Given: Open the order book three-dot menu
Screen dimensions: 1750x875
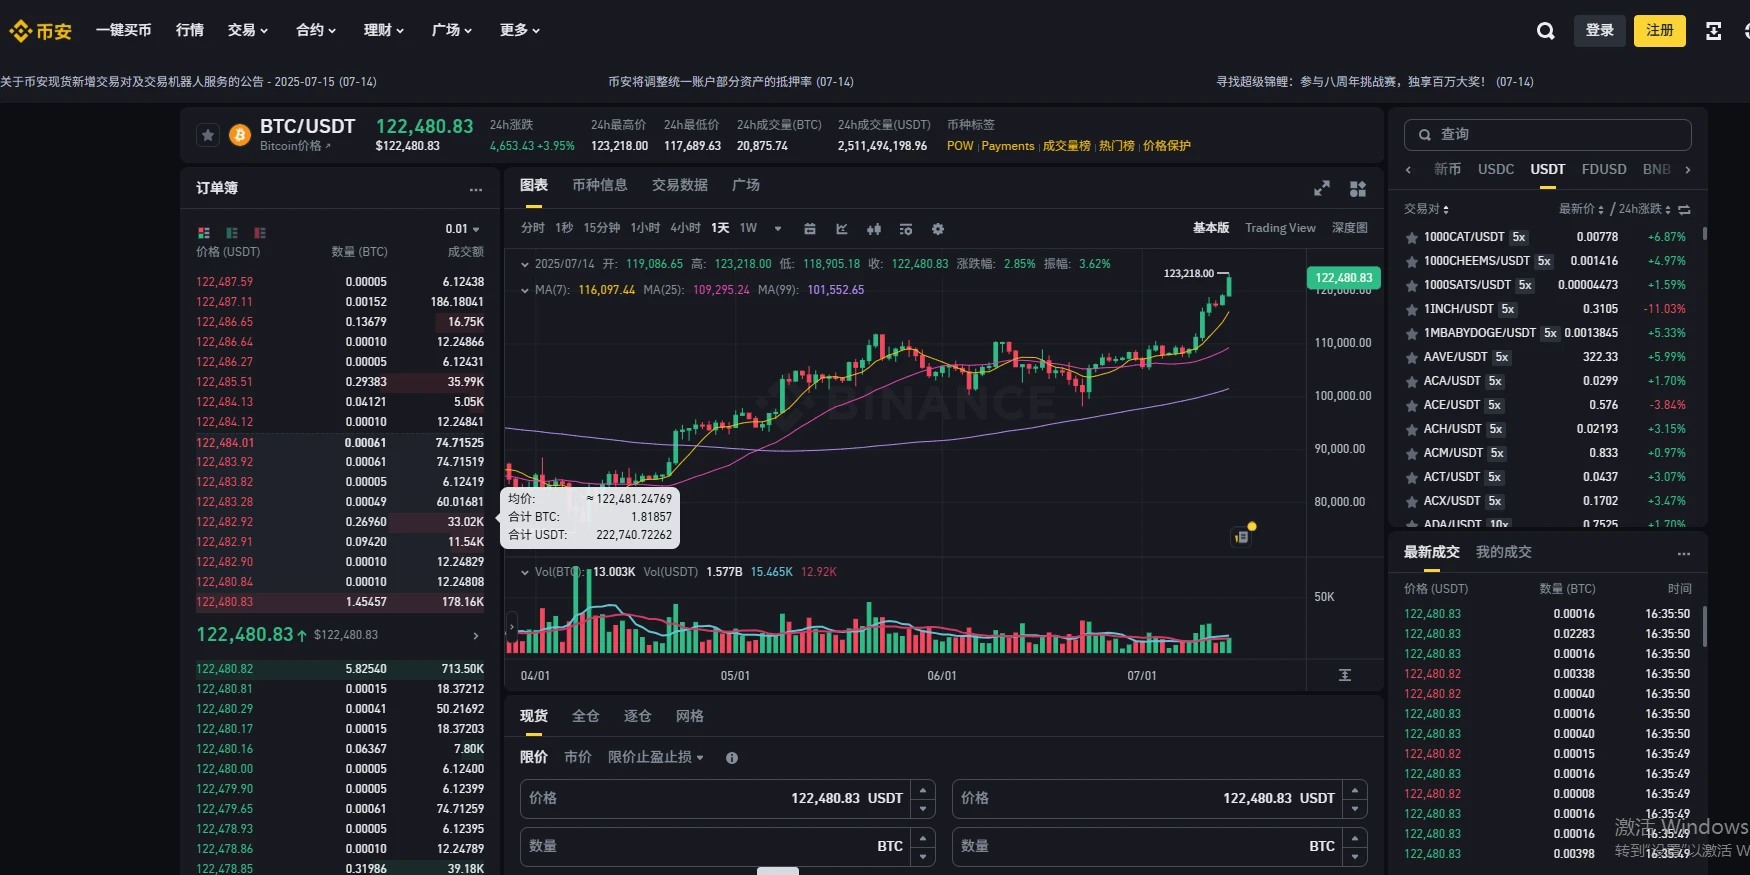Looking at the screenshot, I should 476,189.
